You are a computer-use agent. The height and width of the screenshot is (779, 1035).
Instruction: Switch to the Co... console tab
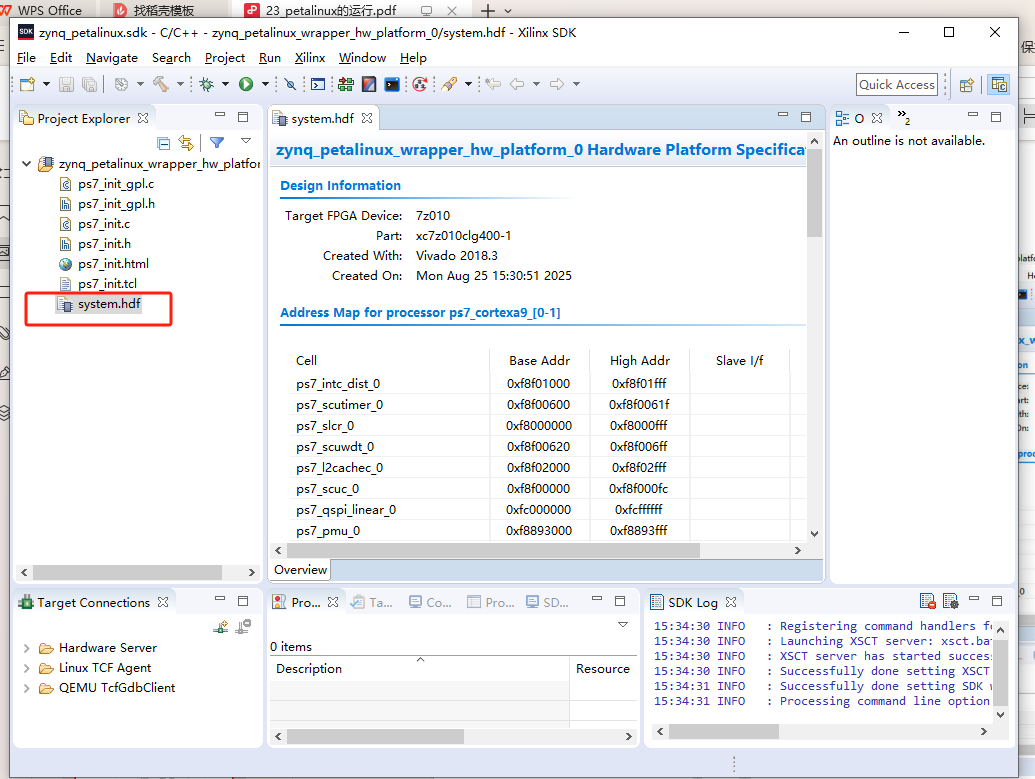point(430,602)
